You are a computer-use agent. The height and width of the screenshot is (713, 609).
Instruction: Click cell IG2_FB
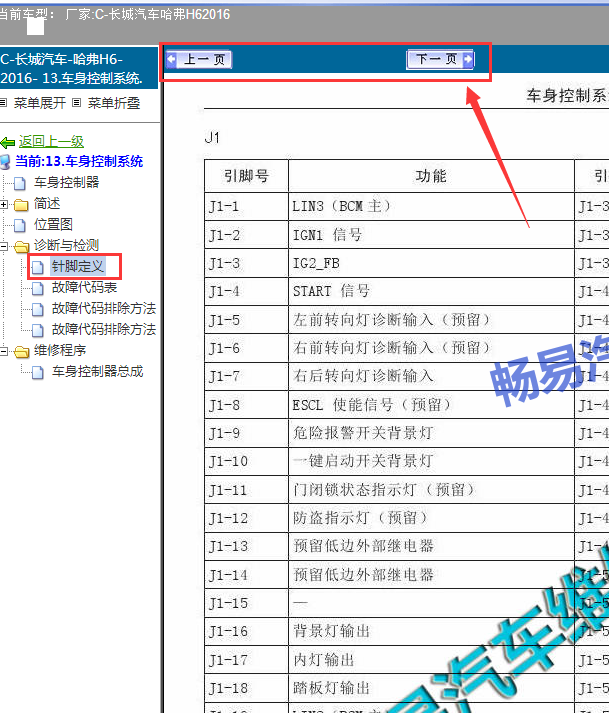[431, 263]
